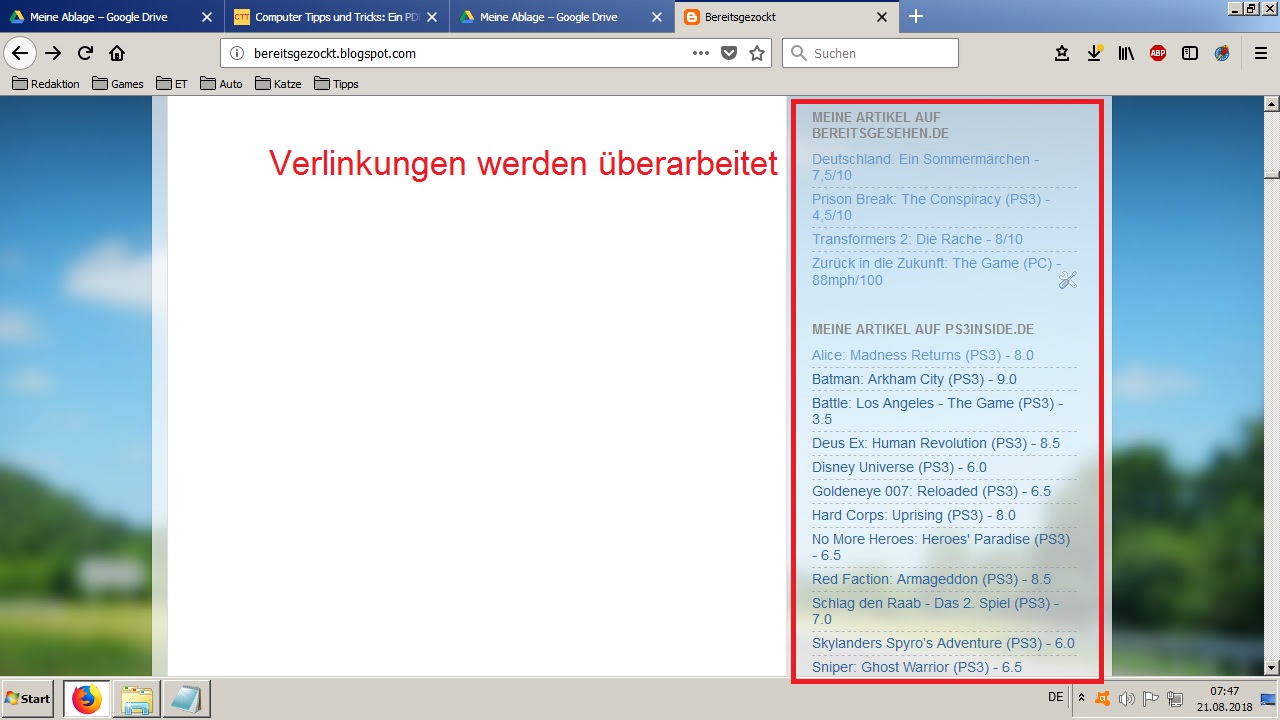Follow the Transformers 2: Die Rache link
This screenshot has width=1280, height=720.
(x=917, y=239)
